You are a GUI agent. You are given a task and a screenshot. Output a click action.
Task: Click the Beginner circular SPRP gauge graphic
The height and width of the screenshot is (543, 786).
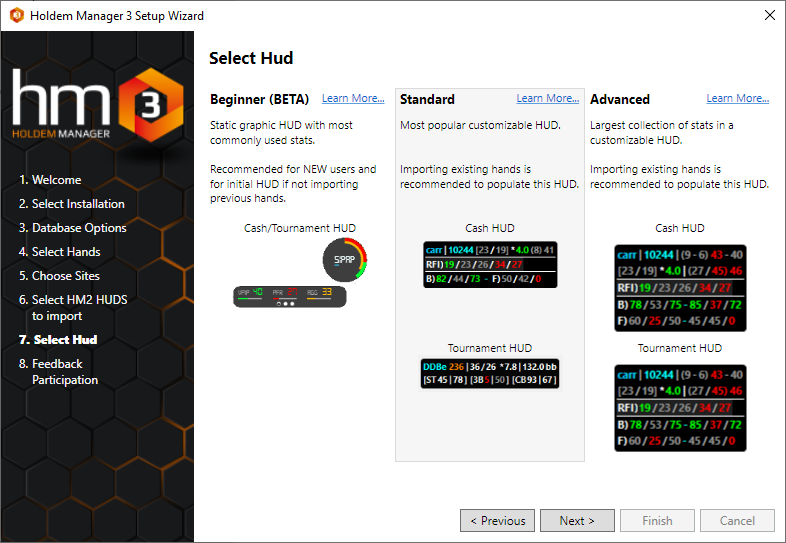[345, 260]
